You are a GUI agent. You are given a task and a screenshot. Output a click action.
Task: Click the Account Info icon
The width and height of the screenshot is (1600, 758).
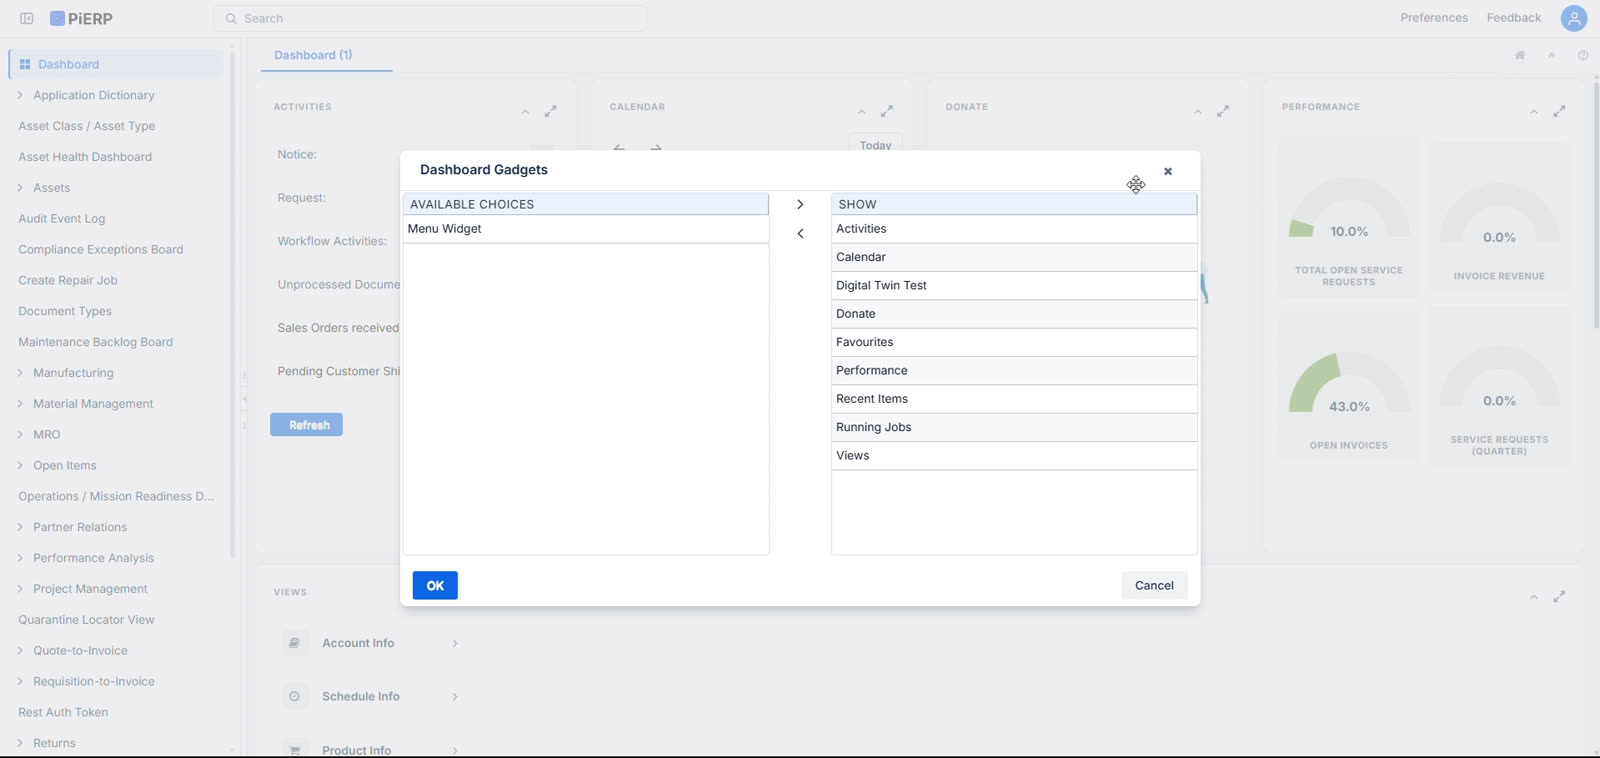click(x=294, y=643)
